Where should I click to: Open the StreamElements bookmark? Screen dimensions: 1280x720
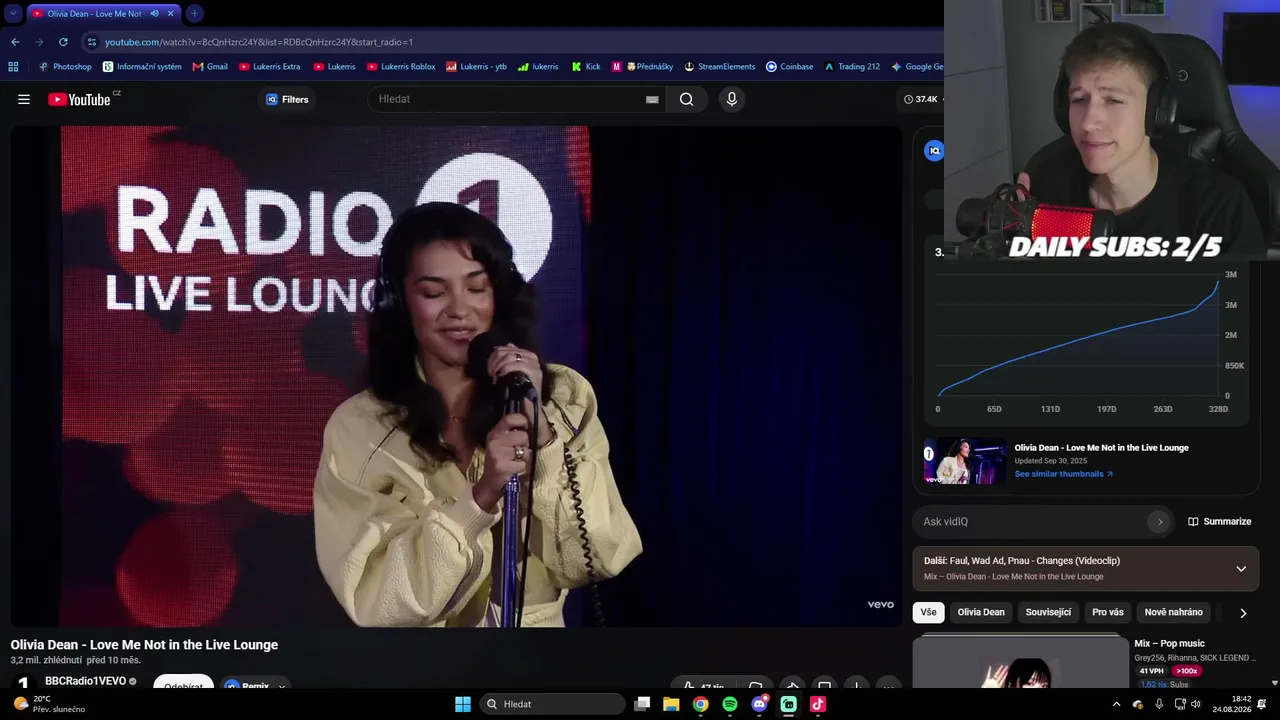click(719, 67)
